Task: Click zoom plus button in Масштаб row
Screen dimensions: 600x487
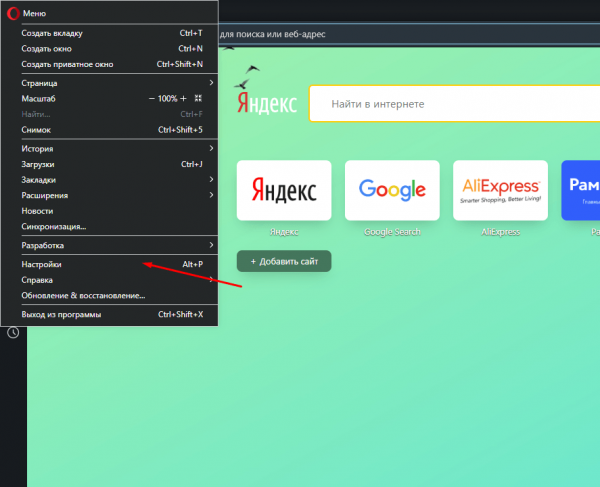Action: 183,99
